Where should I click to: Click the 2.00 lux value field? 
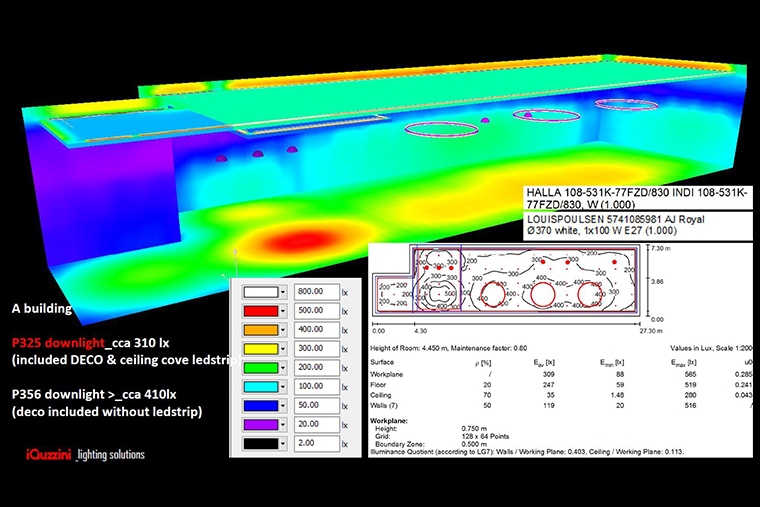coord(317,443)
